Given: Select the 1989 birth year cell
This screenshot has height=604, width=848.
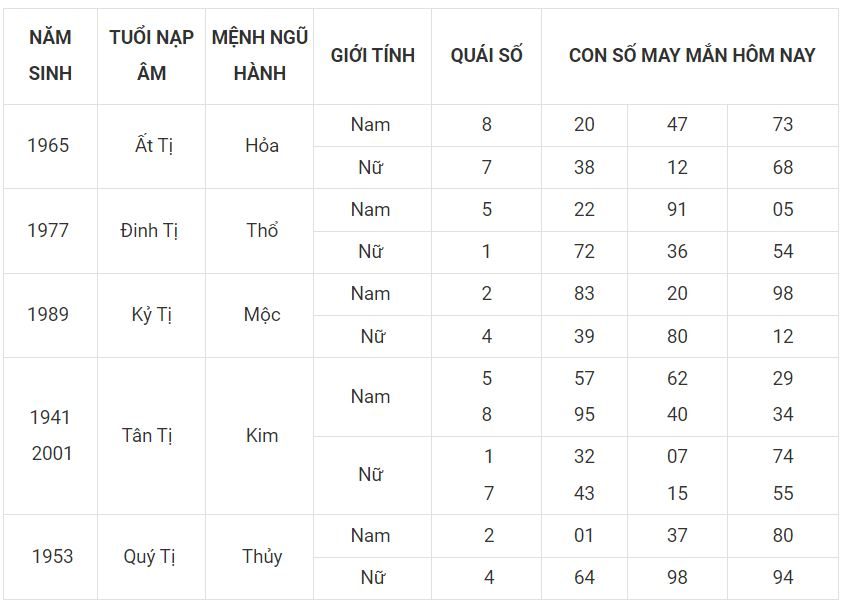Looking at the screenshot, I should [x=49, y=315].
